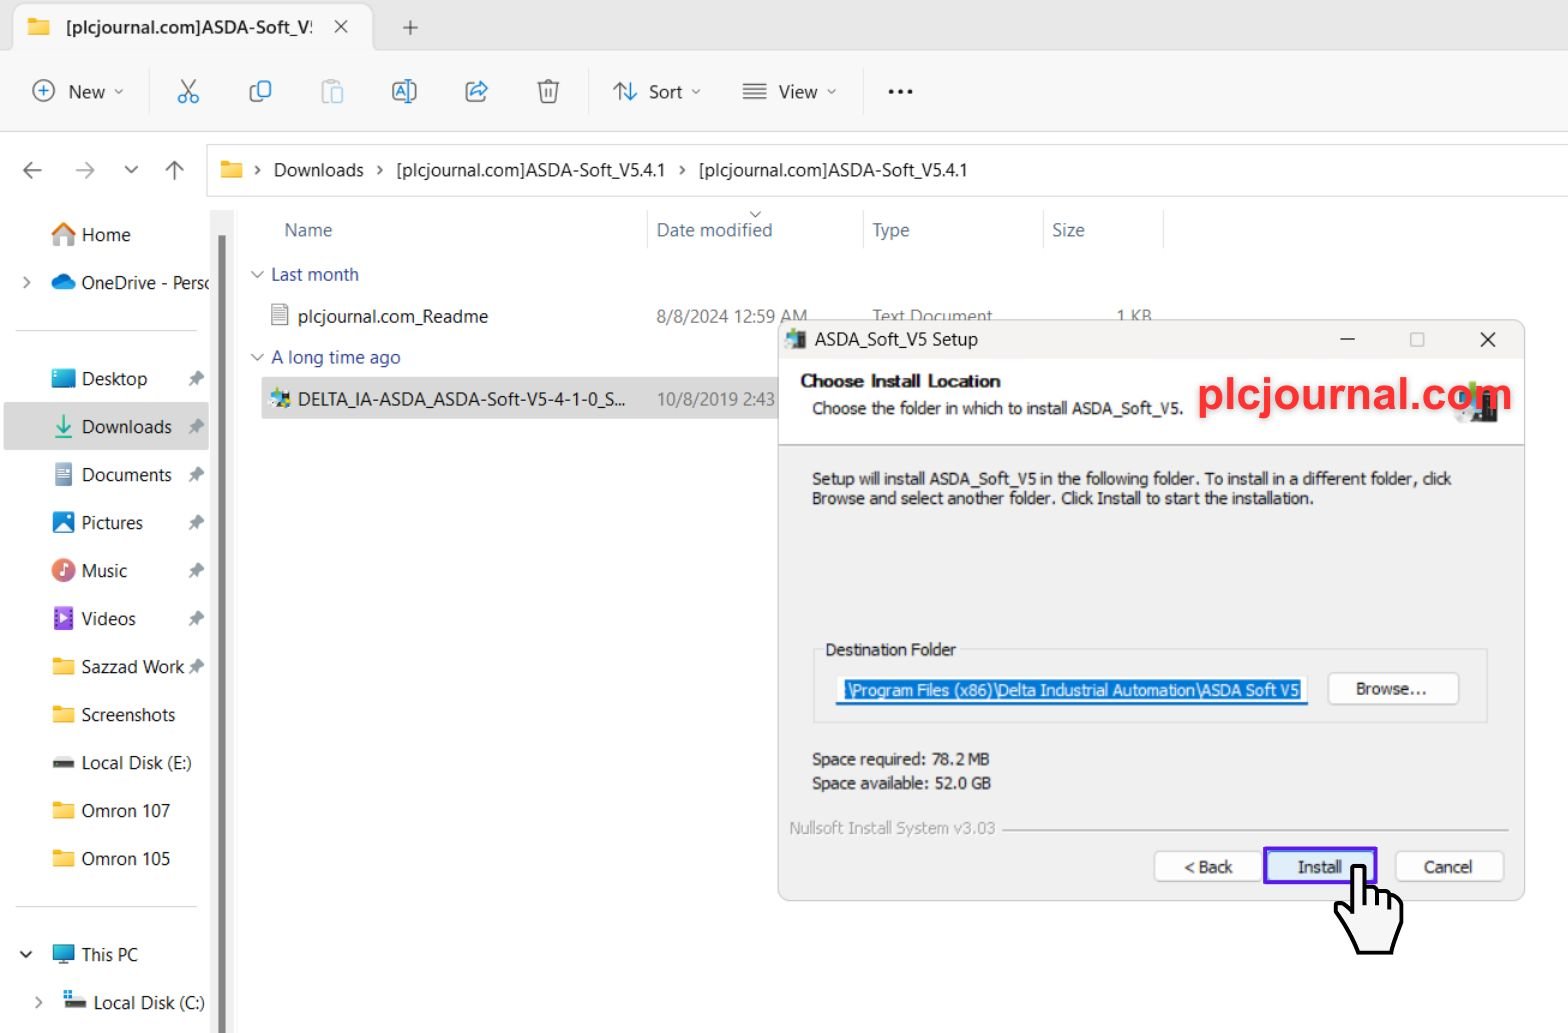Collapse the 'Last month' group
1568x1033 pixels.
coord(257,275)
